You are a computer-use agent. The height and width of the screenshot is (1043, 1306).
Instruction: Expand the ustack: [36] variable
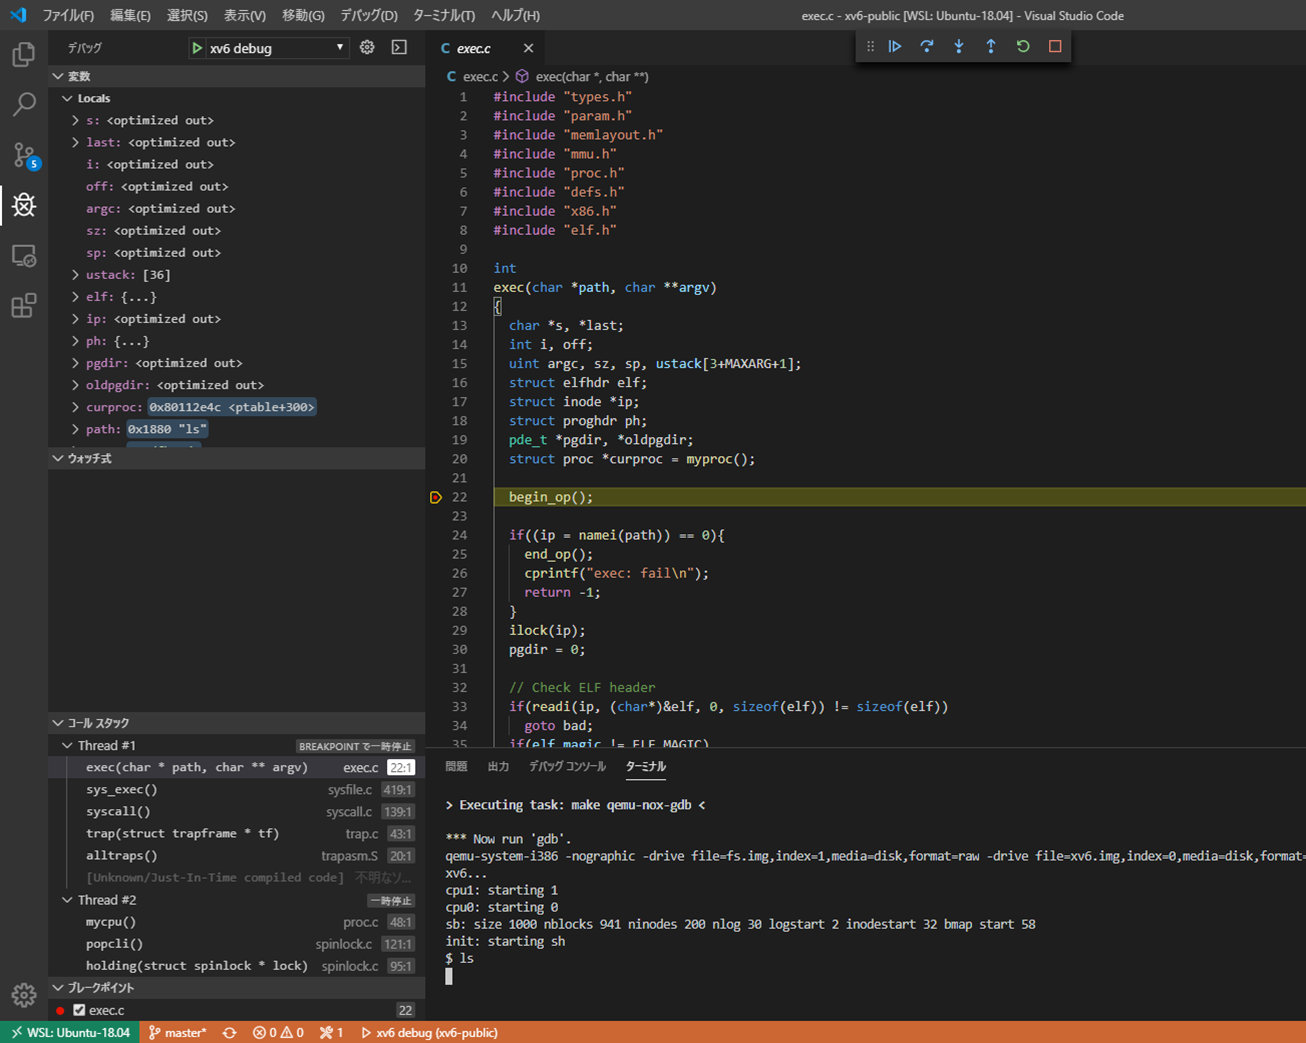[75, 275]
